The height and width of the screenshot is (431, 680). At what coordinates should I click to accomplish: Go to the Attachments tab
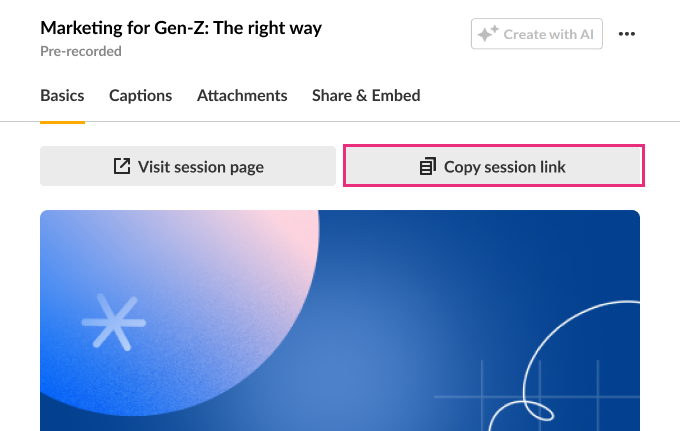(x=242, y=96)
